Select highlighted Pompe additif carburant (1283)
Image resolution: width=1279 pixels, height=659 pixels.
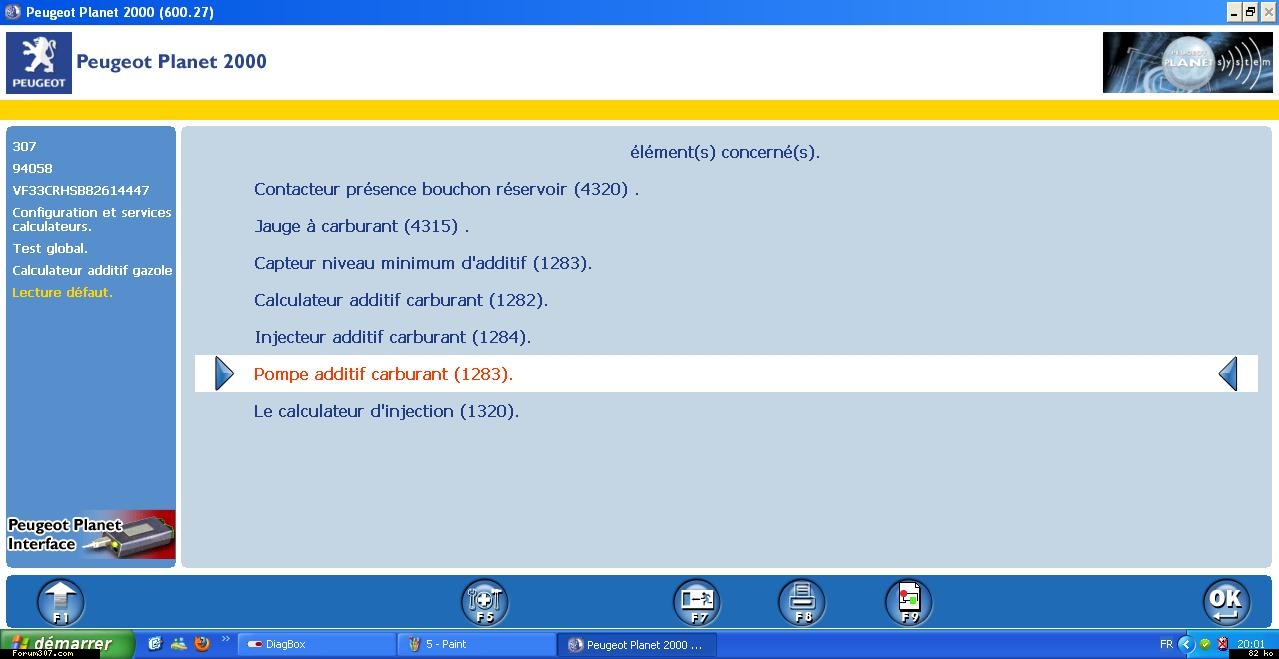(x=383, y=374)
